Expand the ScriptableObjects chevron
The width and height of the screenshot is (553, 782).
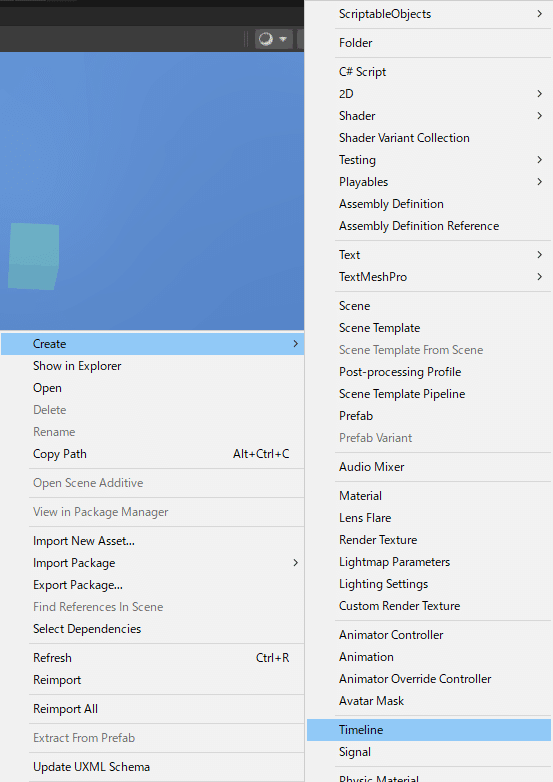pyautogui.click(x=540, y=14)
